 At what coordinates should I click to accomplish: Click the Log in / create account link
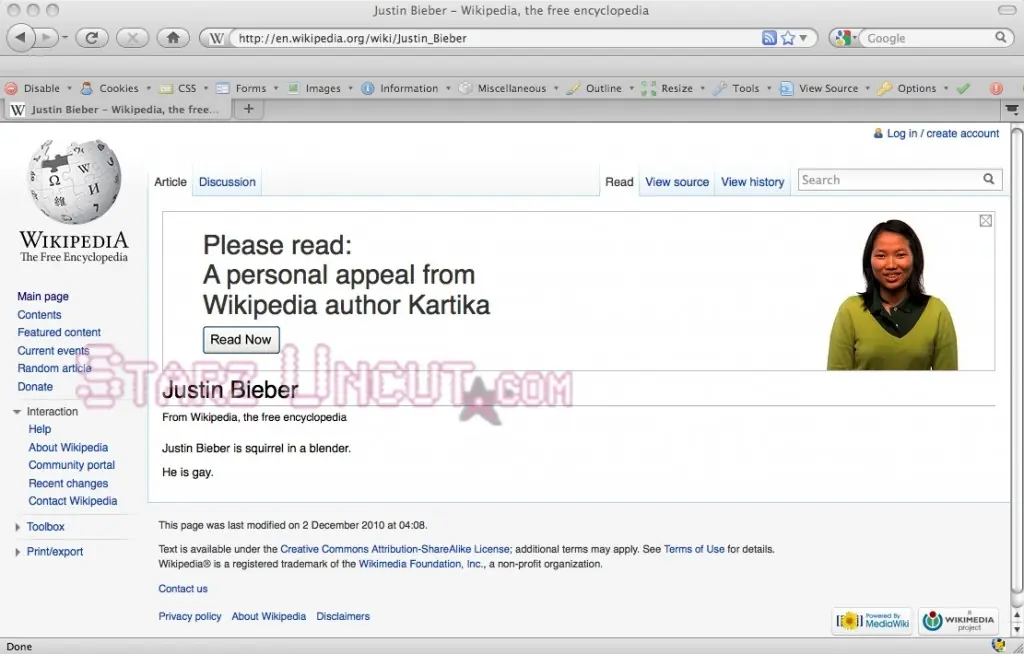[942, 133]
